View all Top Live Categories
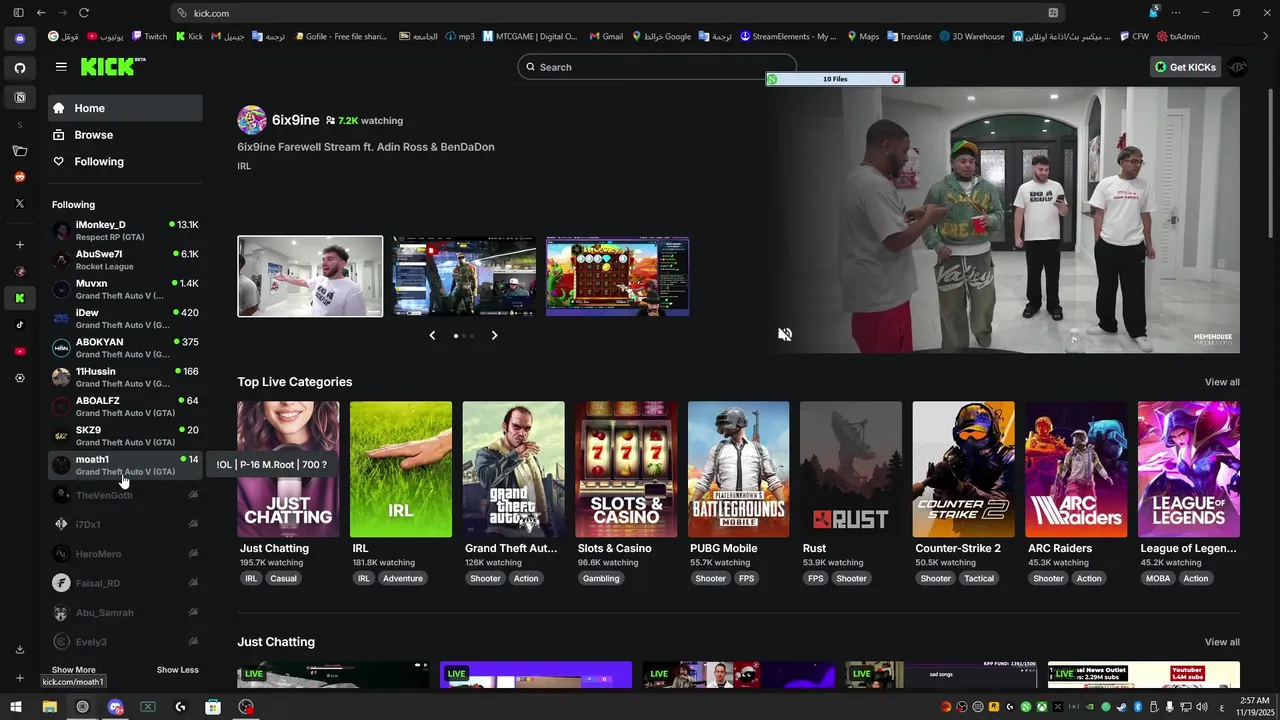 tap(1222, 382)
